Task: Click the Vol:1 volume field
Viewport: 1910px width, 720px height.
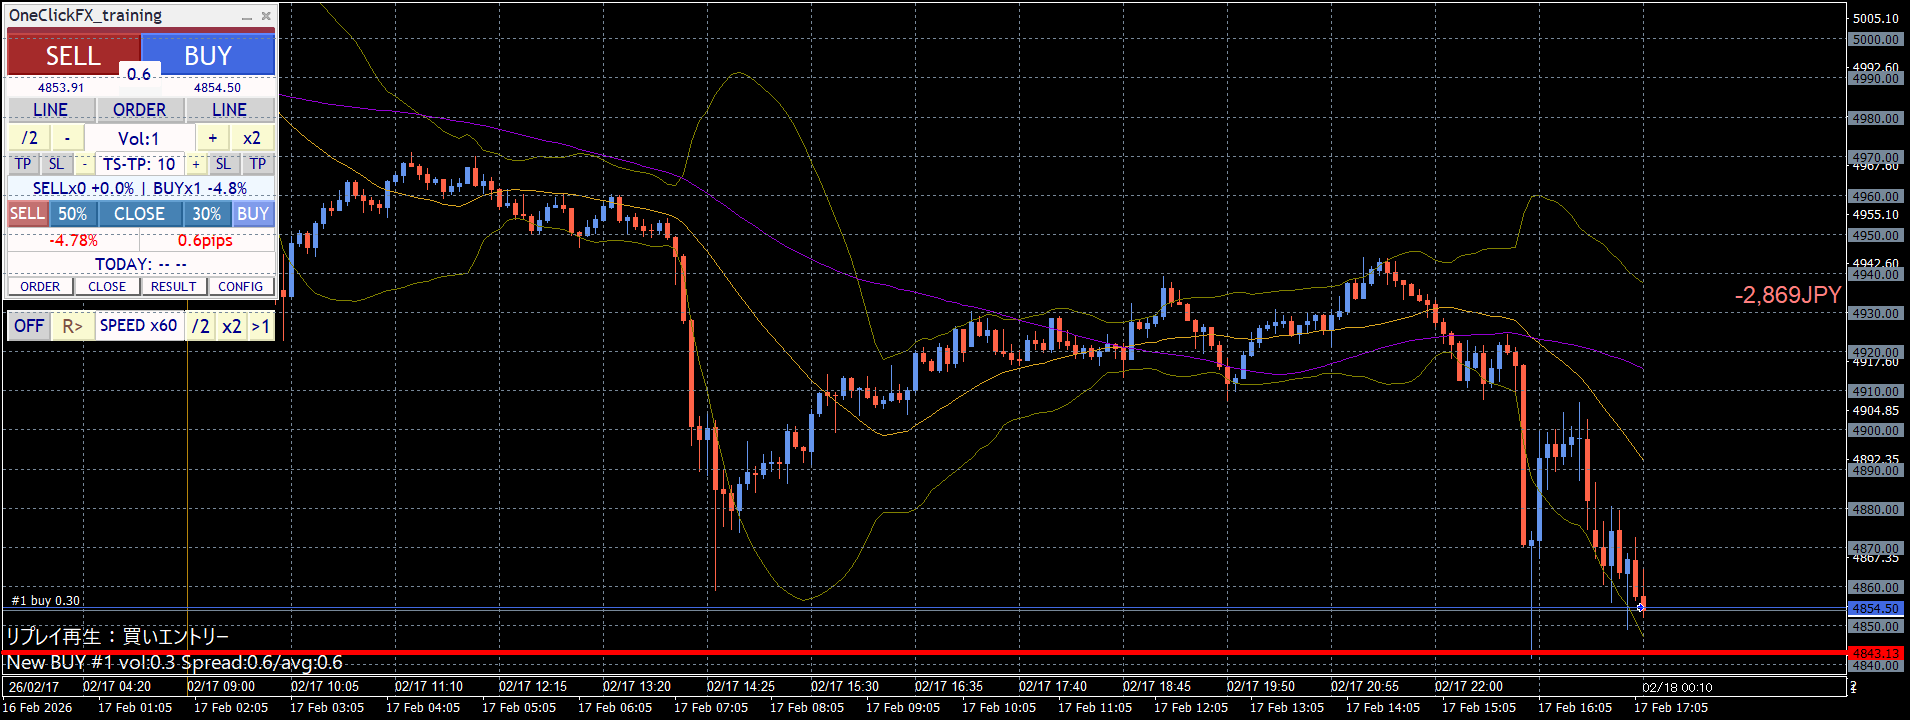Action: [x=139, y=138]
